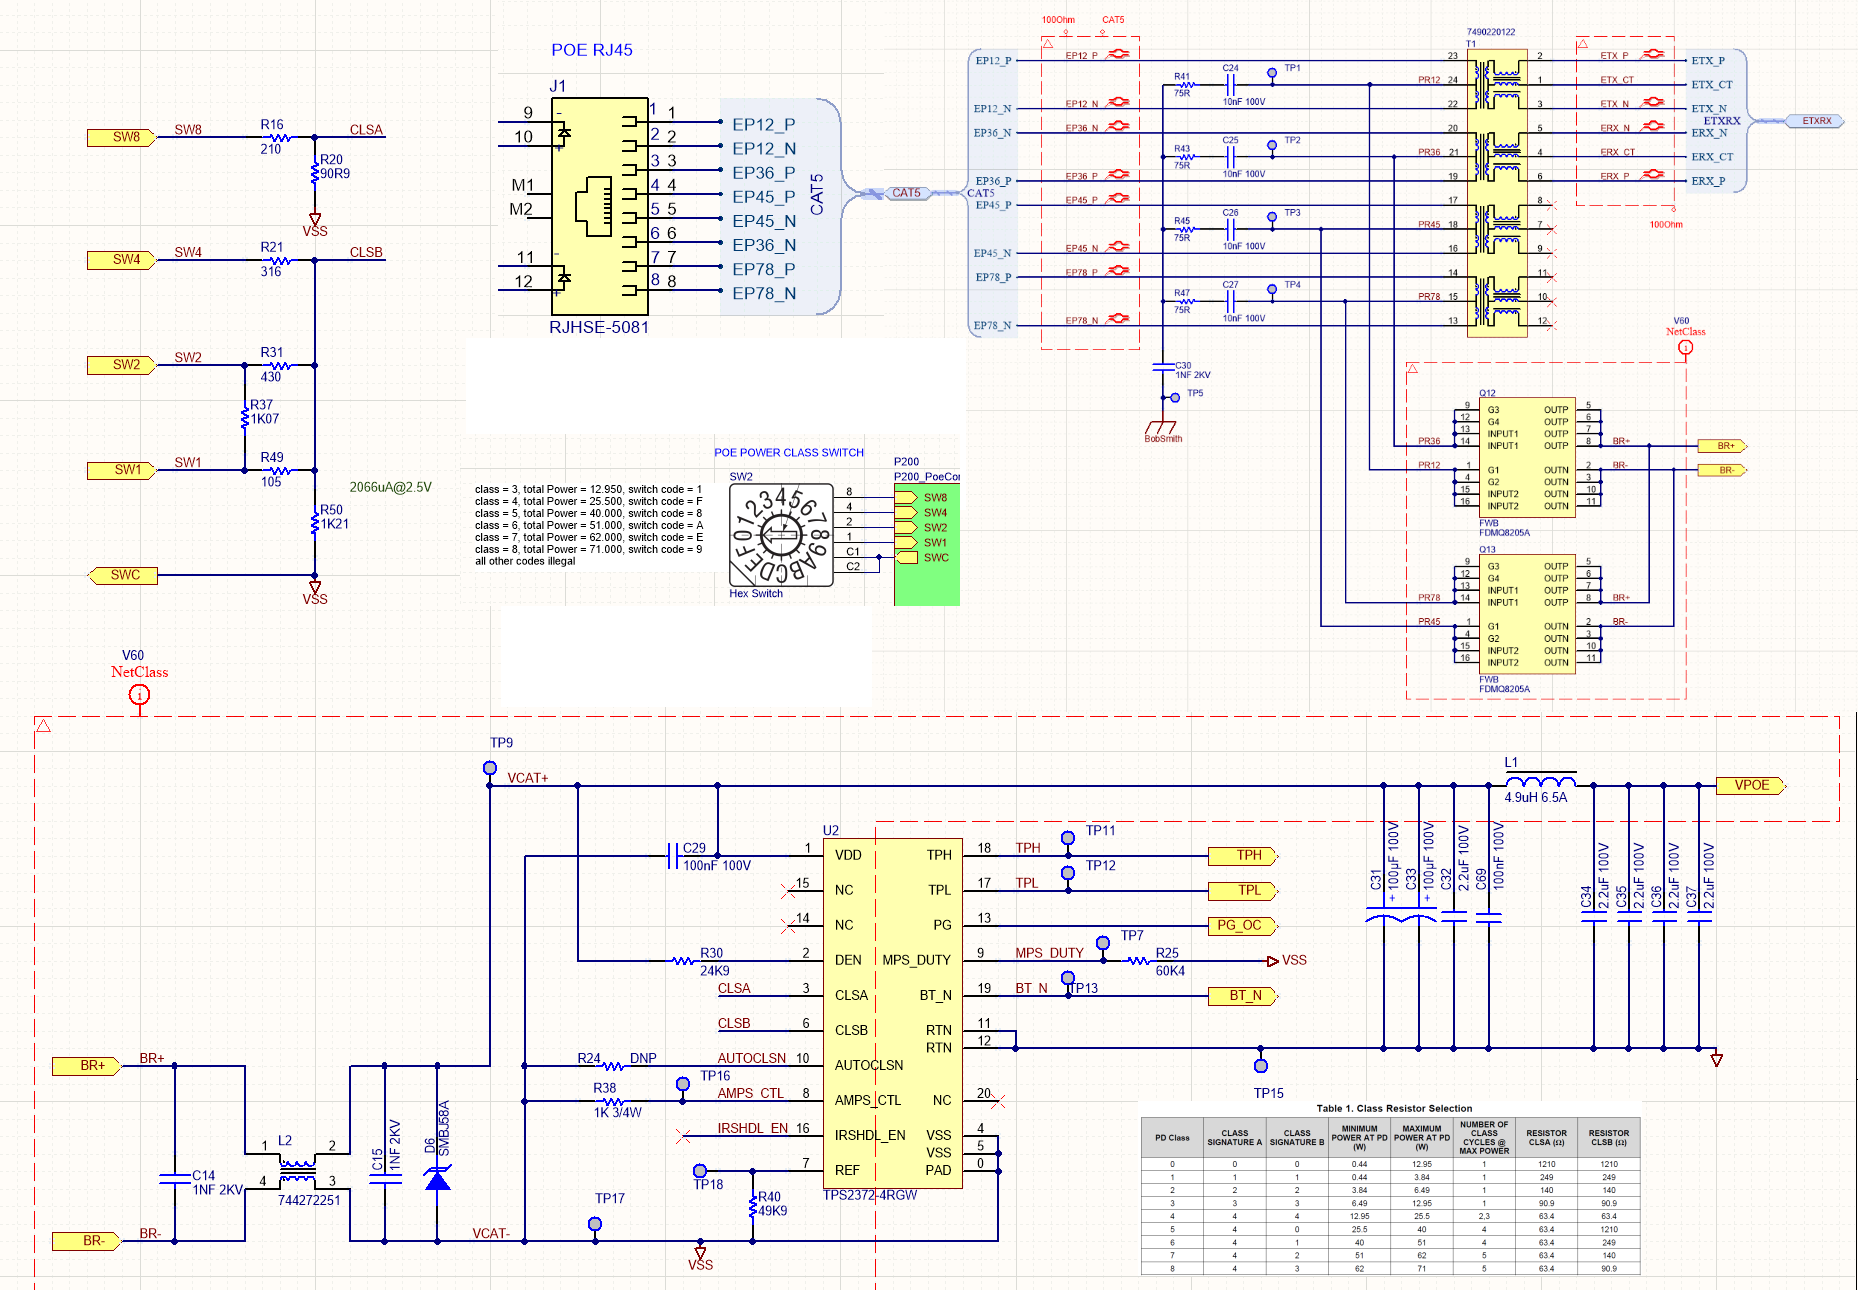Viewport: 1858px width, 1290px height.
Task: Click the TP15 test point circle
Action: [1261, 1066]
